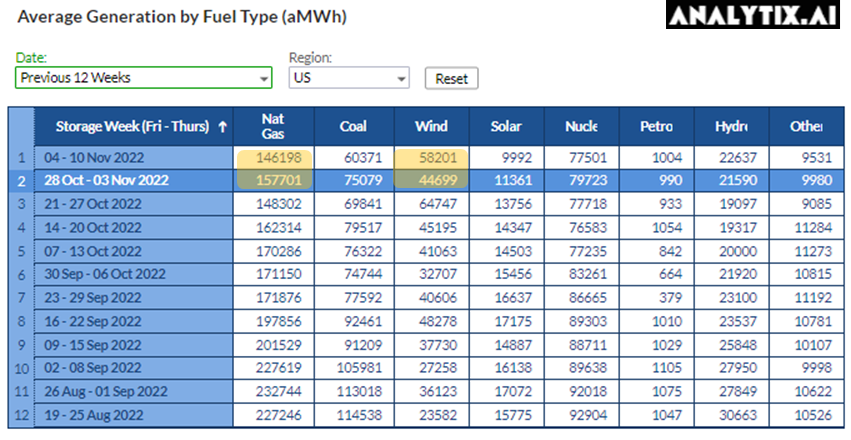Click Coal value 105981
Screen dimensions: 851x440
coord(359,368)
